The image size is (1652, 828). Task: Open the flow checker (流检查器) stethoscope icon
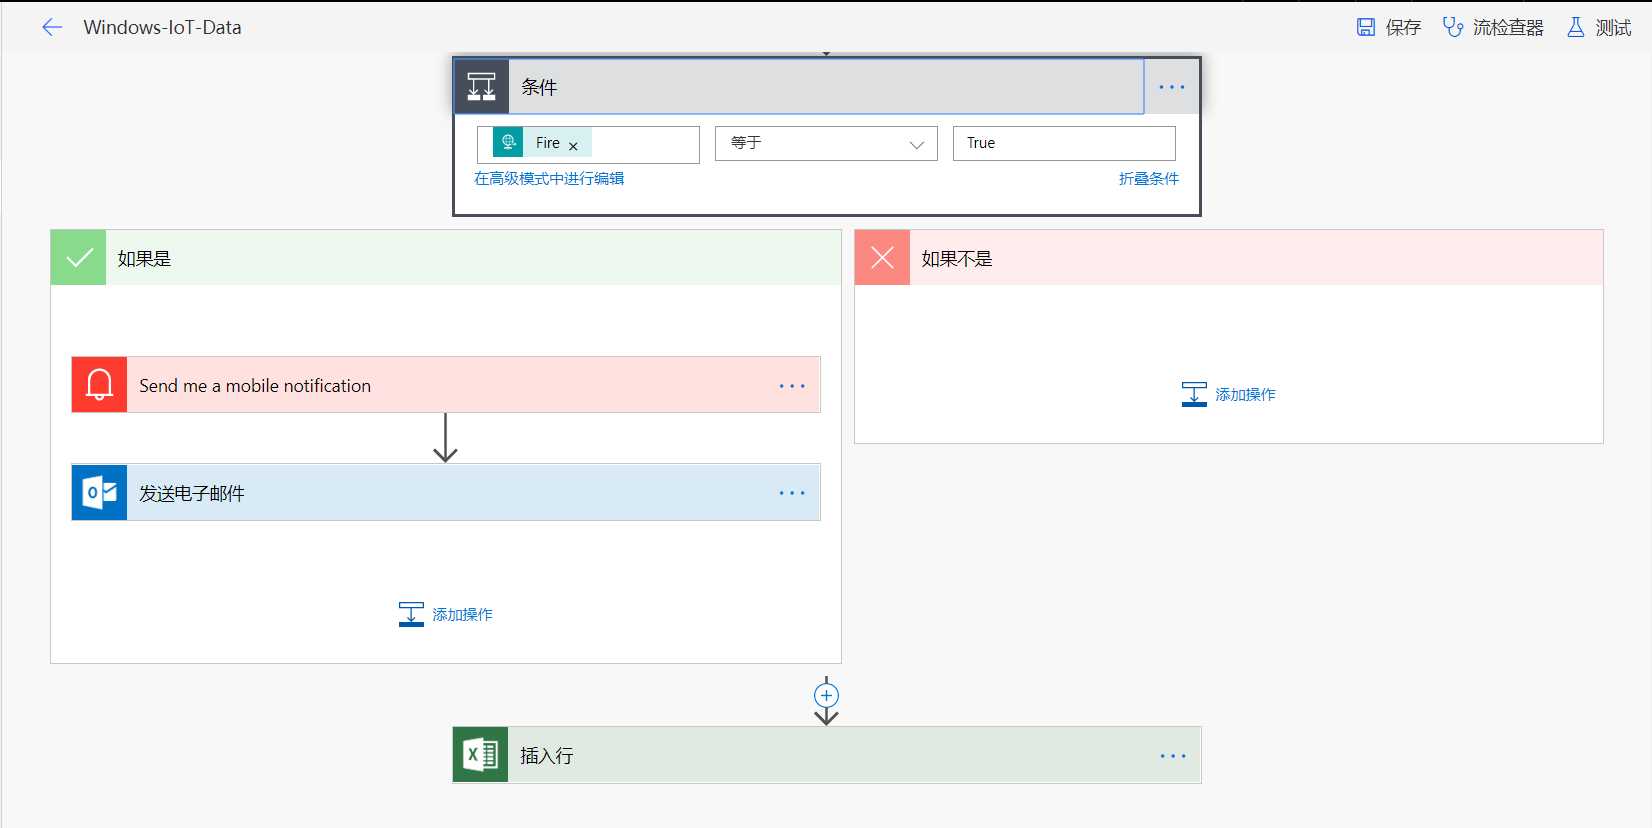coord(1453,28)
